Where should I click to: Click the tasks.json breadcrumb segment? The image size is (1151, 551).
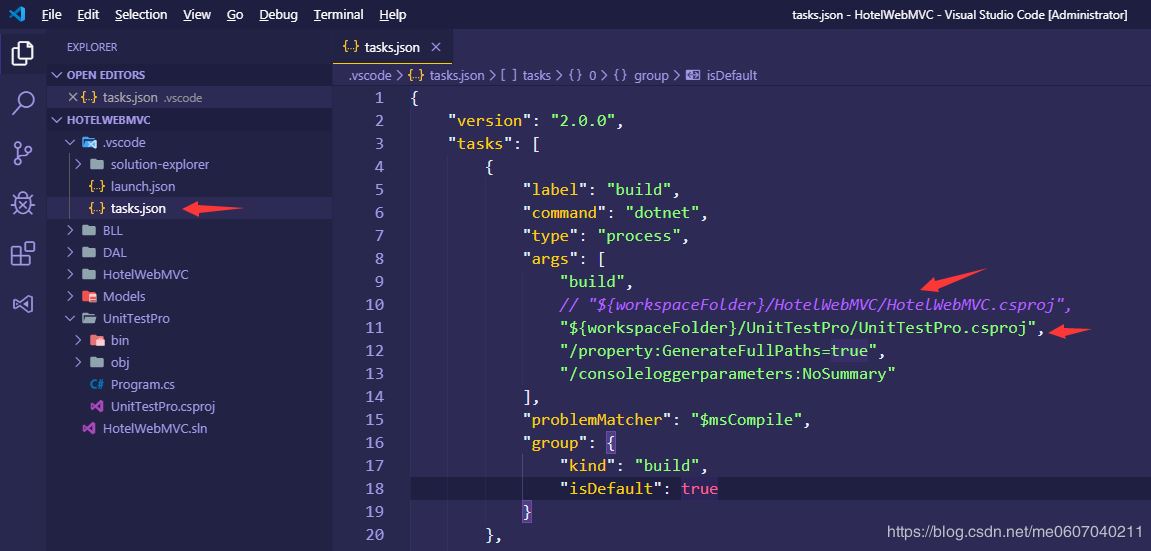click(447, 76)
